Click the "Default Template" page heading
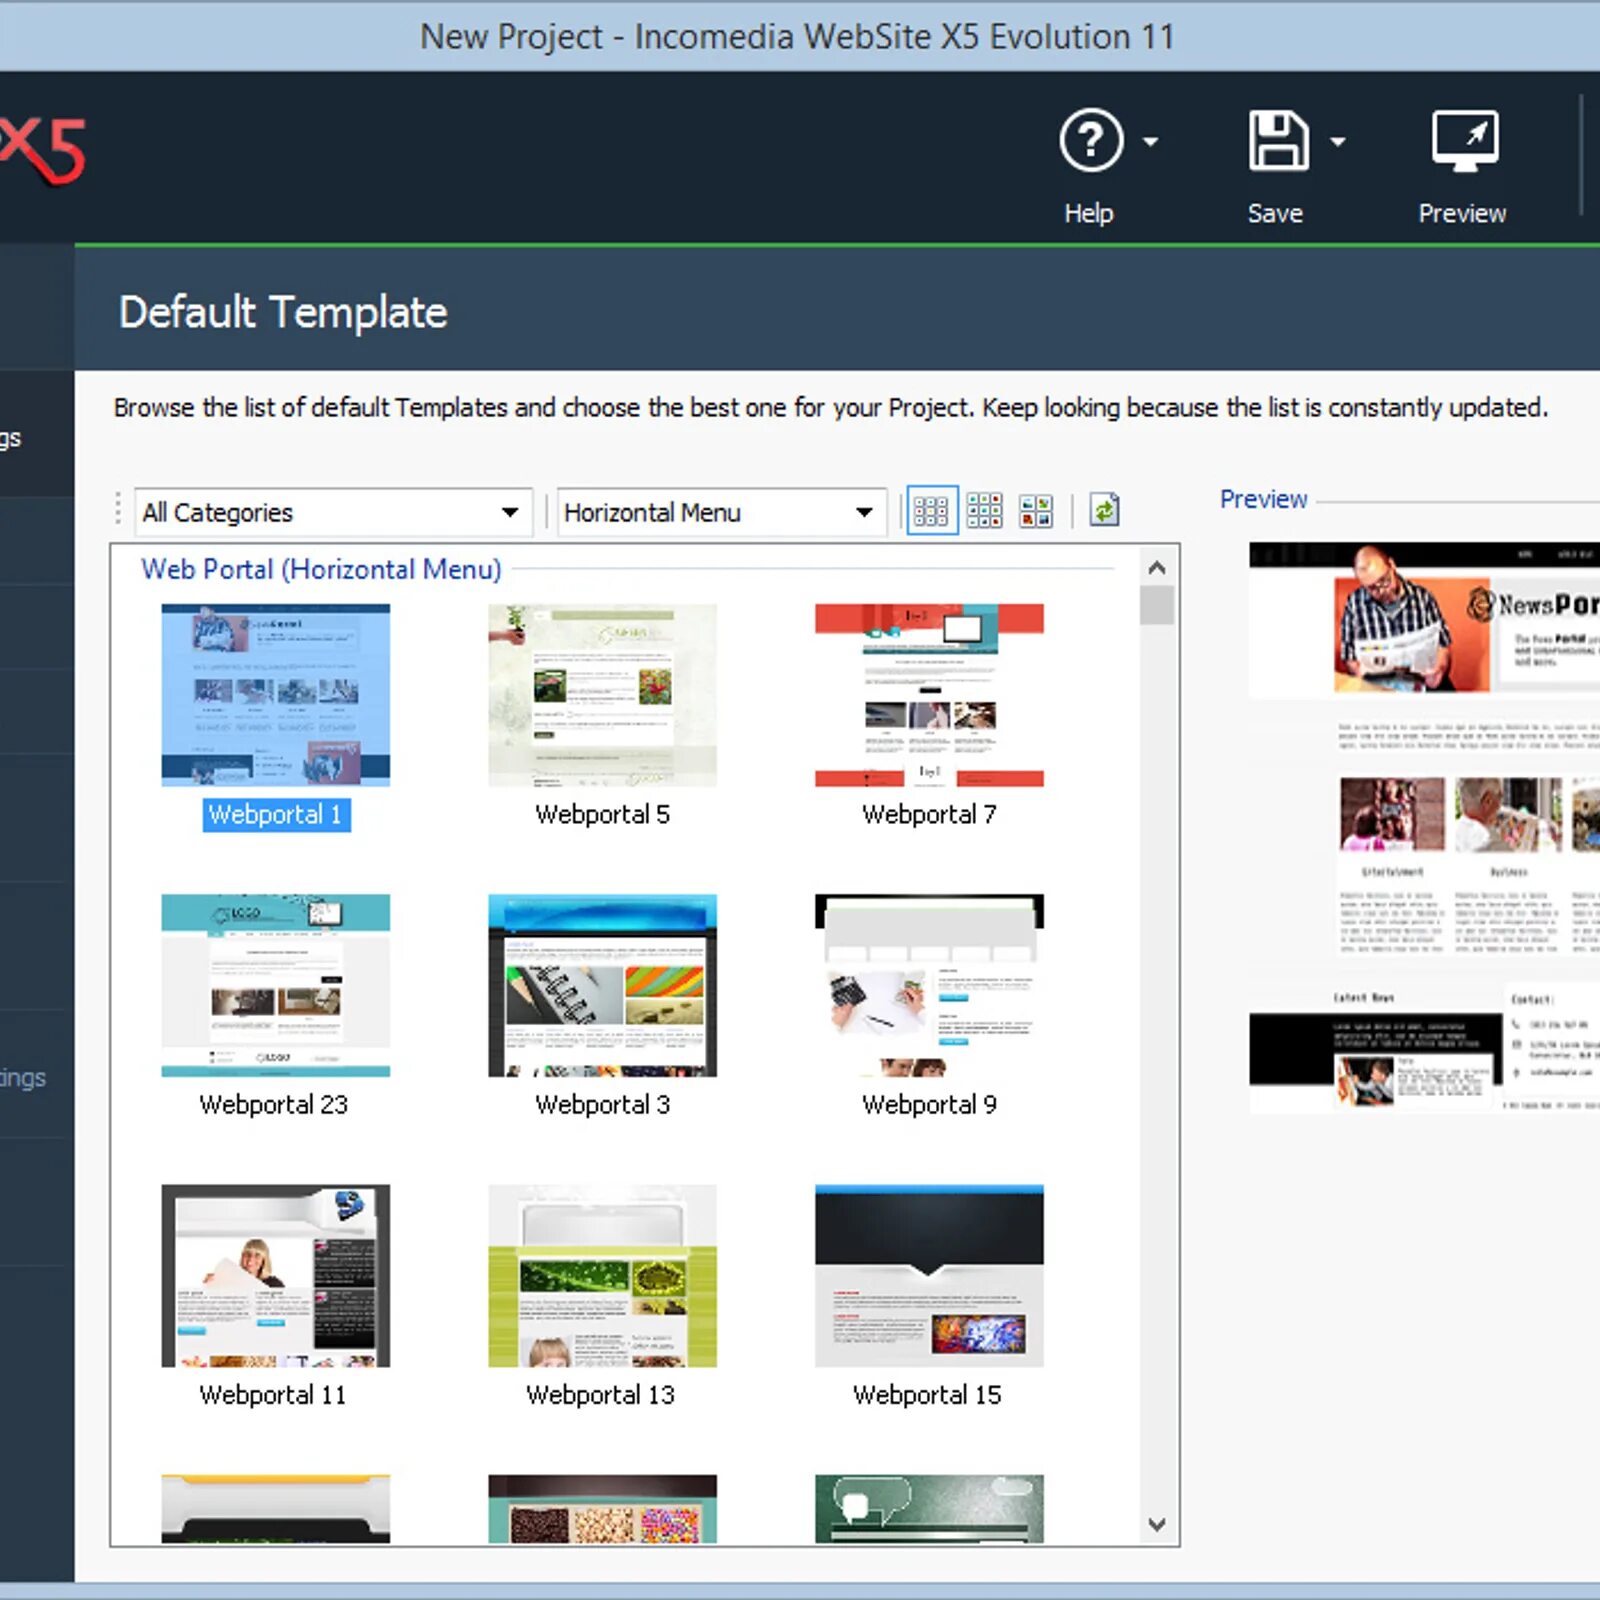The width and height of the screenshot is (1600, 1600). (283, 312)
